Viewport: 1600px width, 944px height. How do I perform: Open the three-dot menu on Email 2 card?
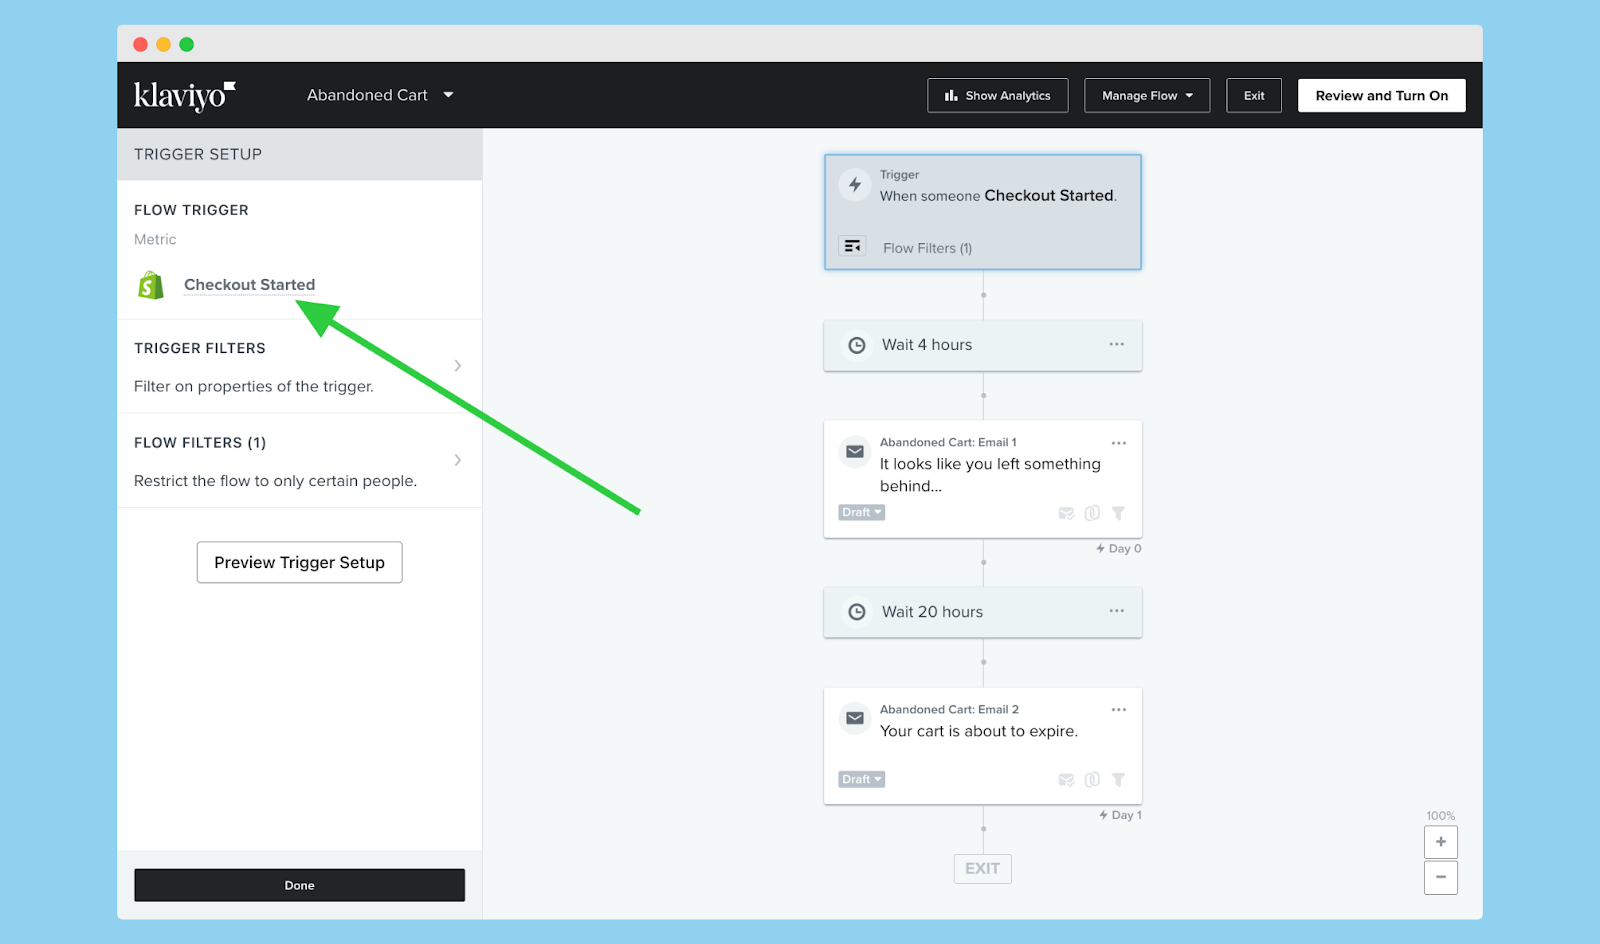point(1119,709)
